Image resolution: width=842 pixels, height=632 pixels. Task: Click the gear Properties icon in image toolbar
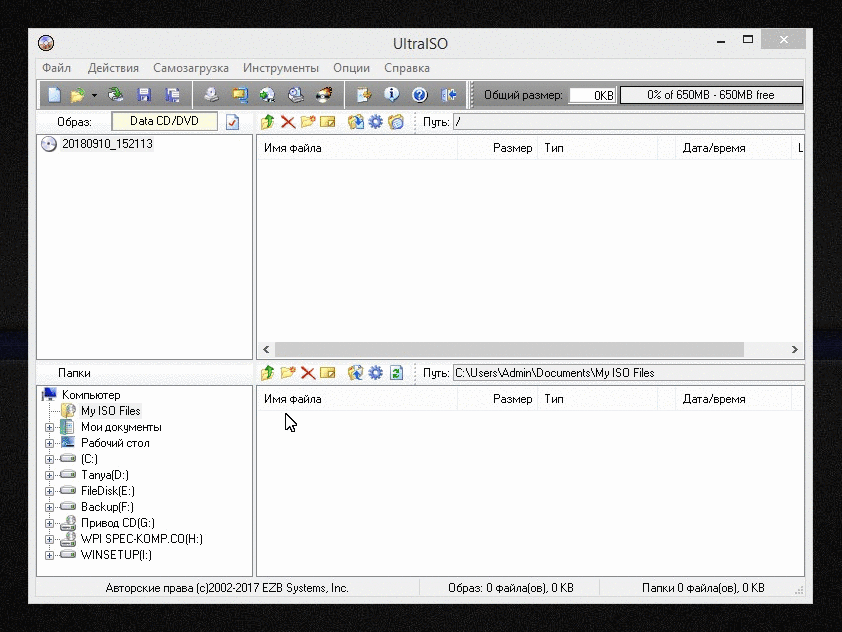click(x=375, y=122)
